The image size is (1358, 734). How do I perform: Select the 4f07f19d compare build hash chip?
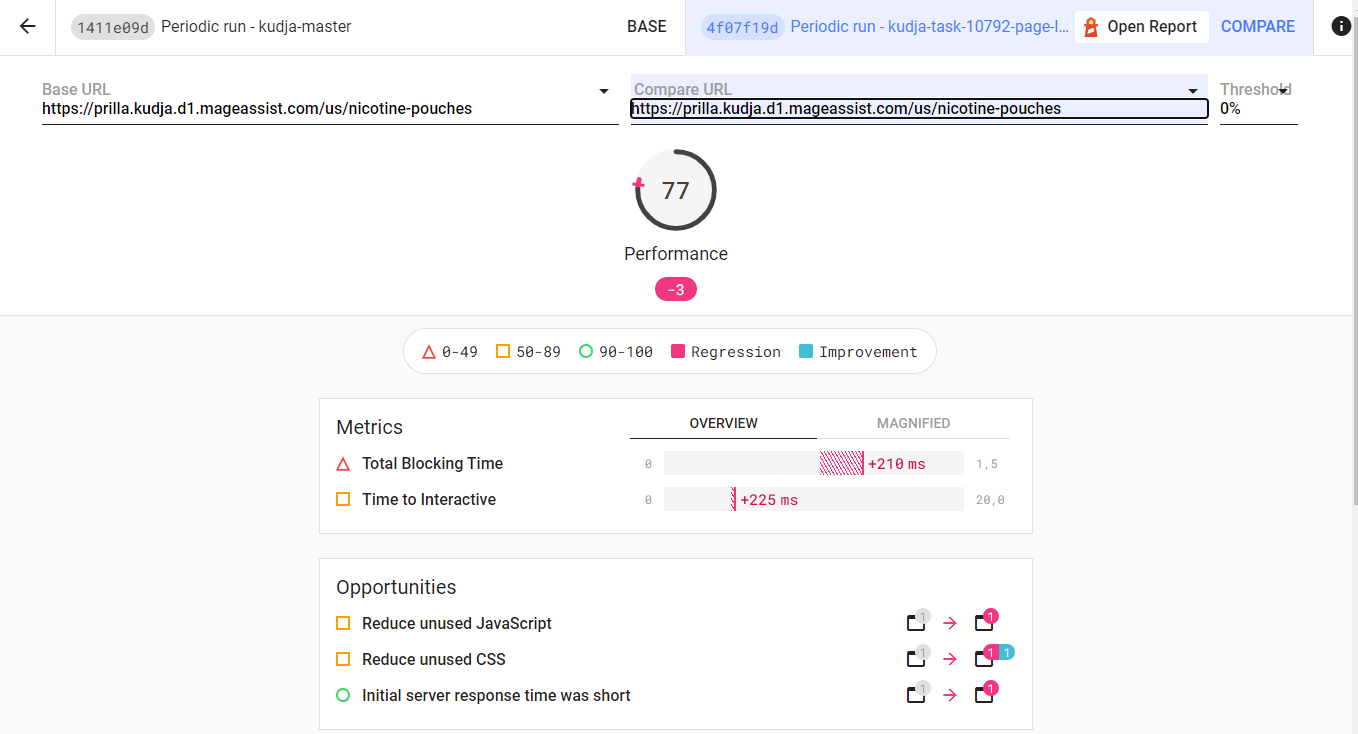(x=743, y=27)
